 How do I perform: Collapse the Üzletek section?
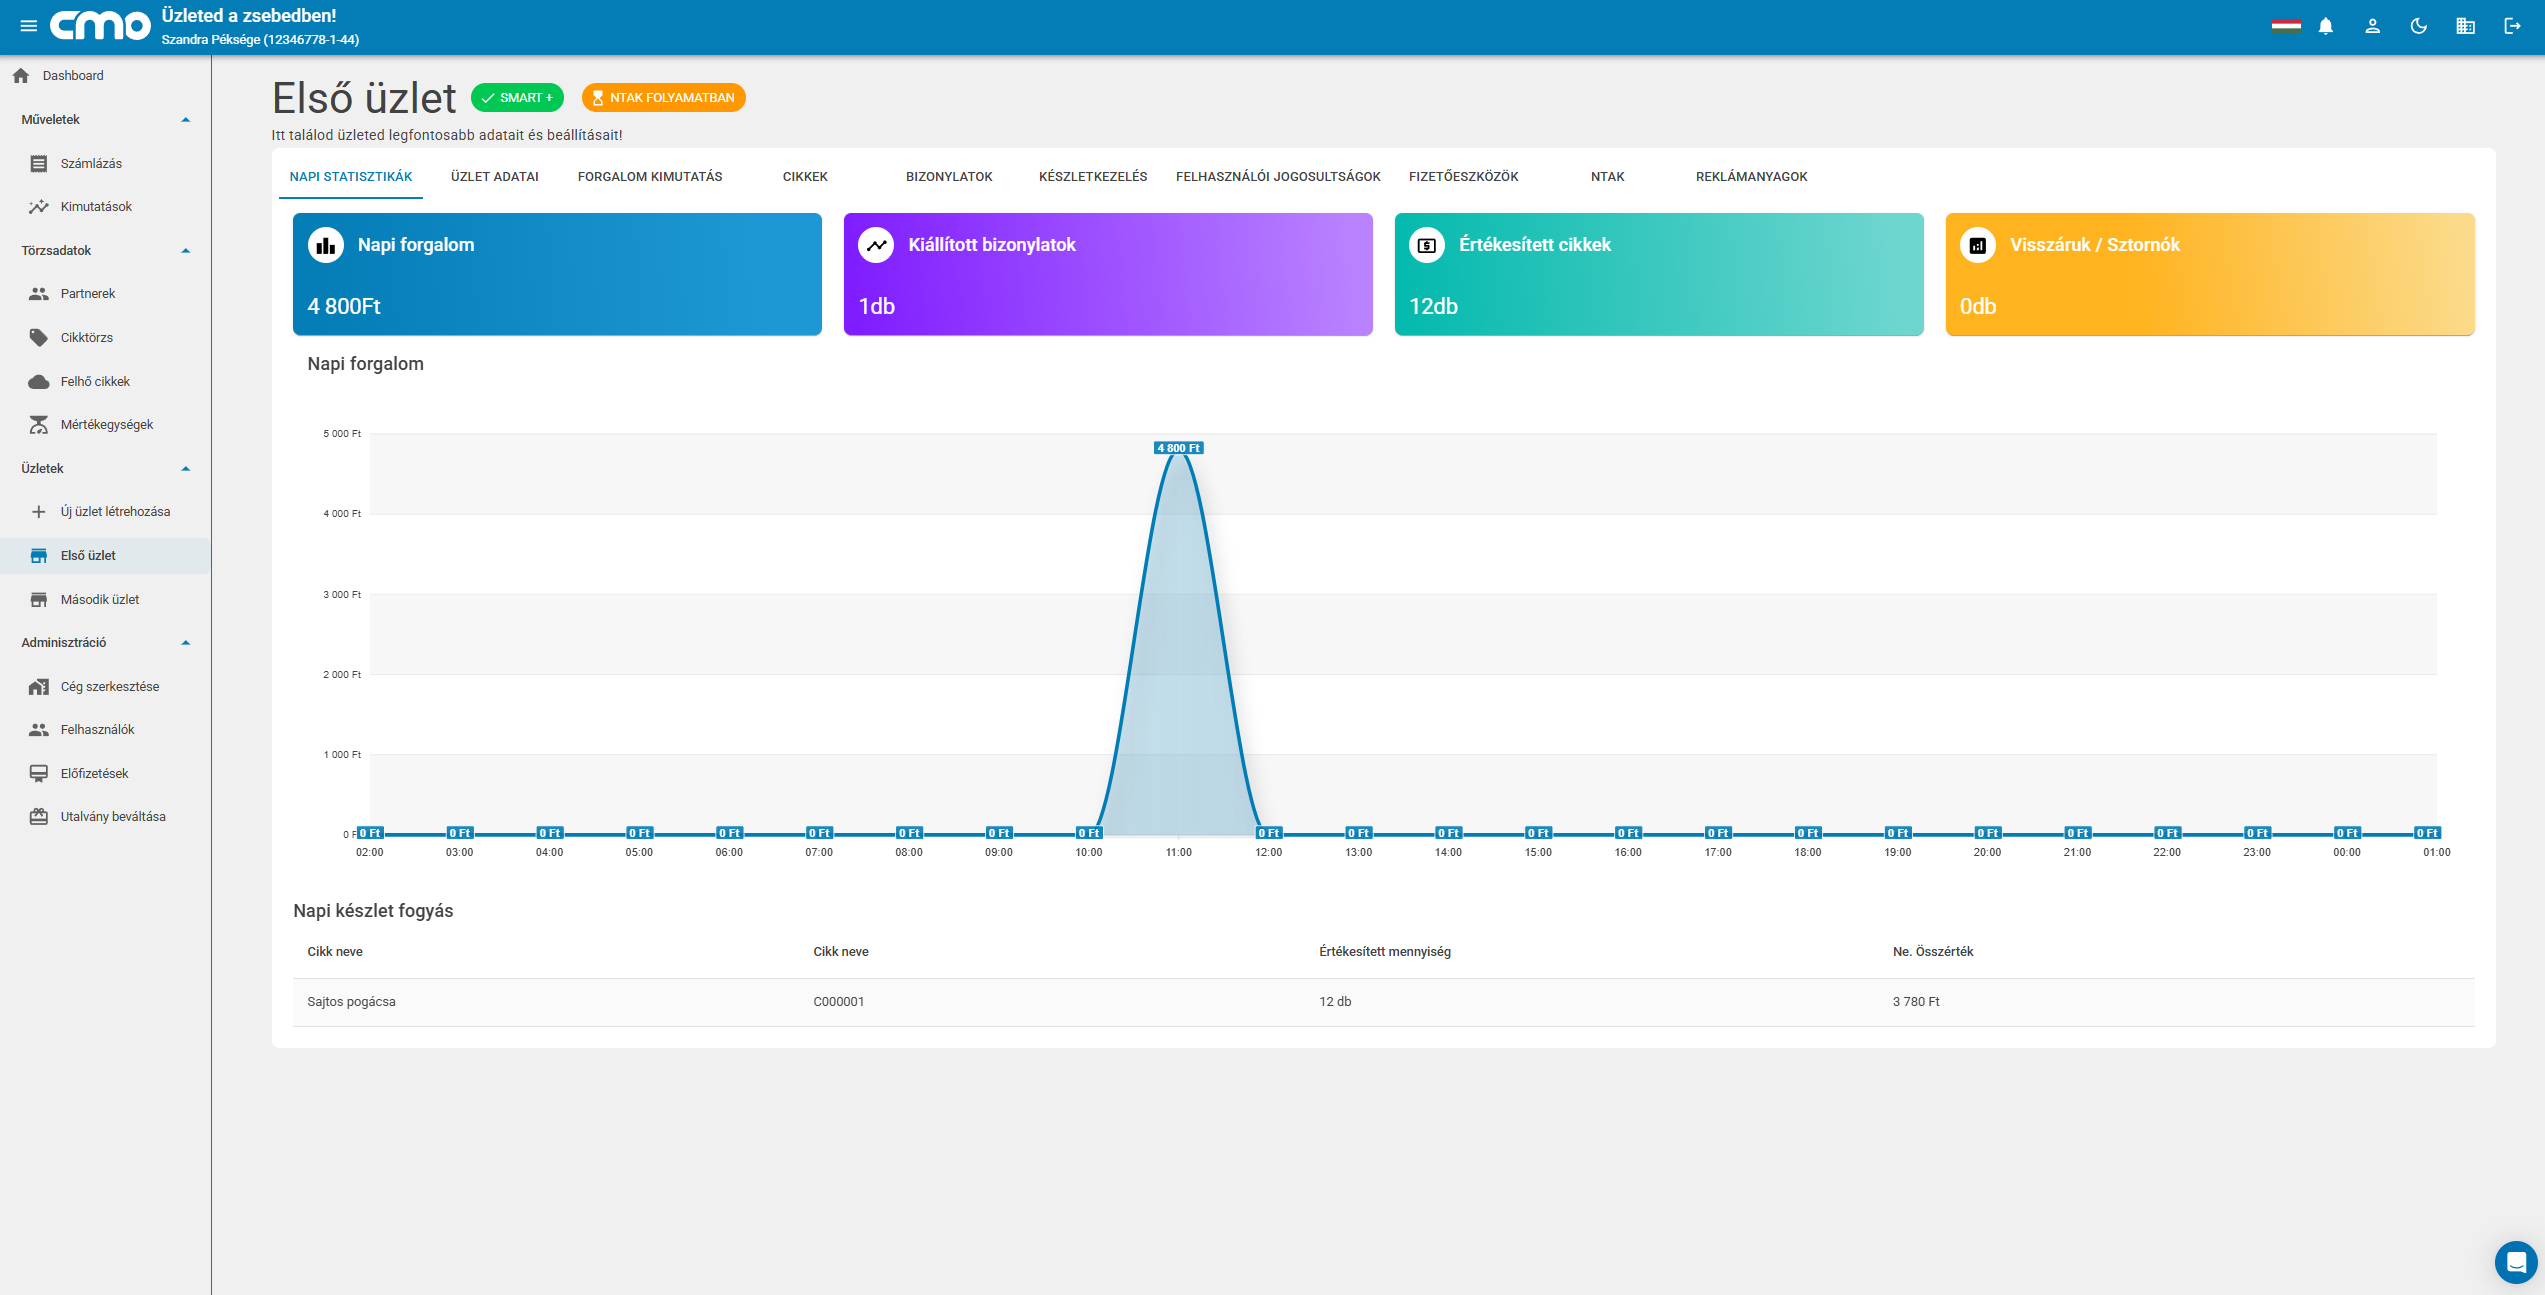pos(185,469)
